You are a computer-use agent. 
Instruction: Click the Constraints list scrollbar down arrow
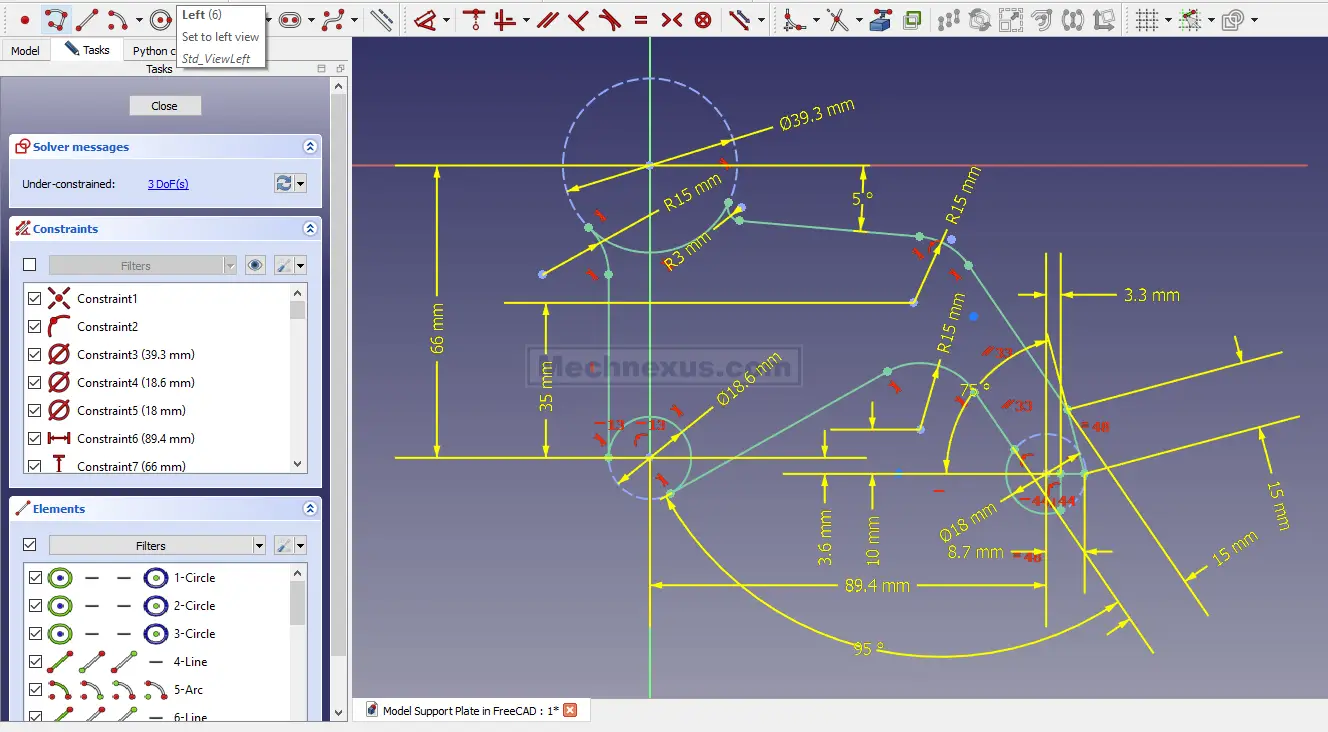click(x=297, y=464)
